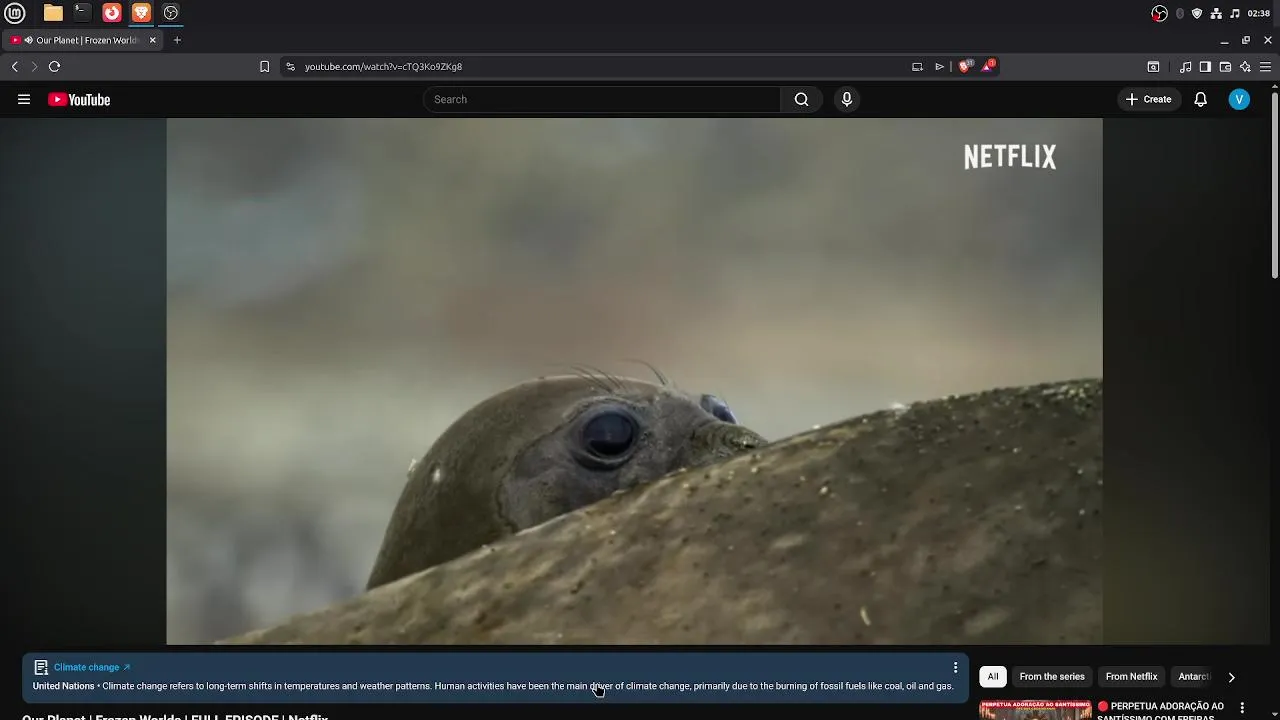This screenshot has height=720, width=1280.
Task: Open the shield security tray icon
Action: [x=1197, y=13]
